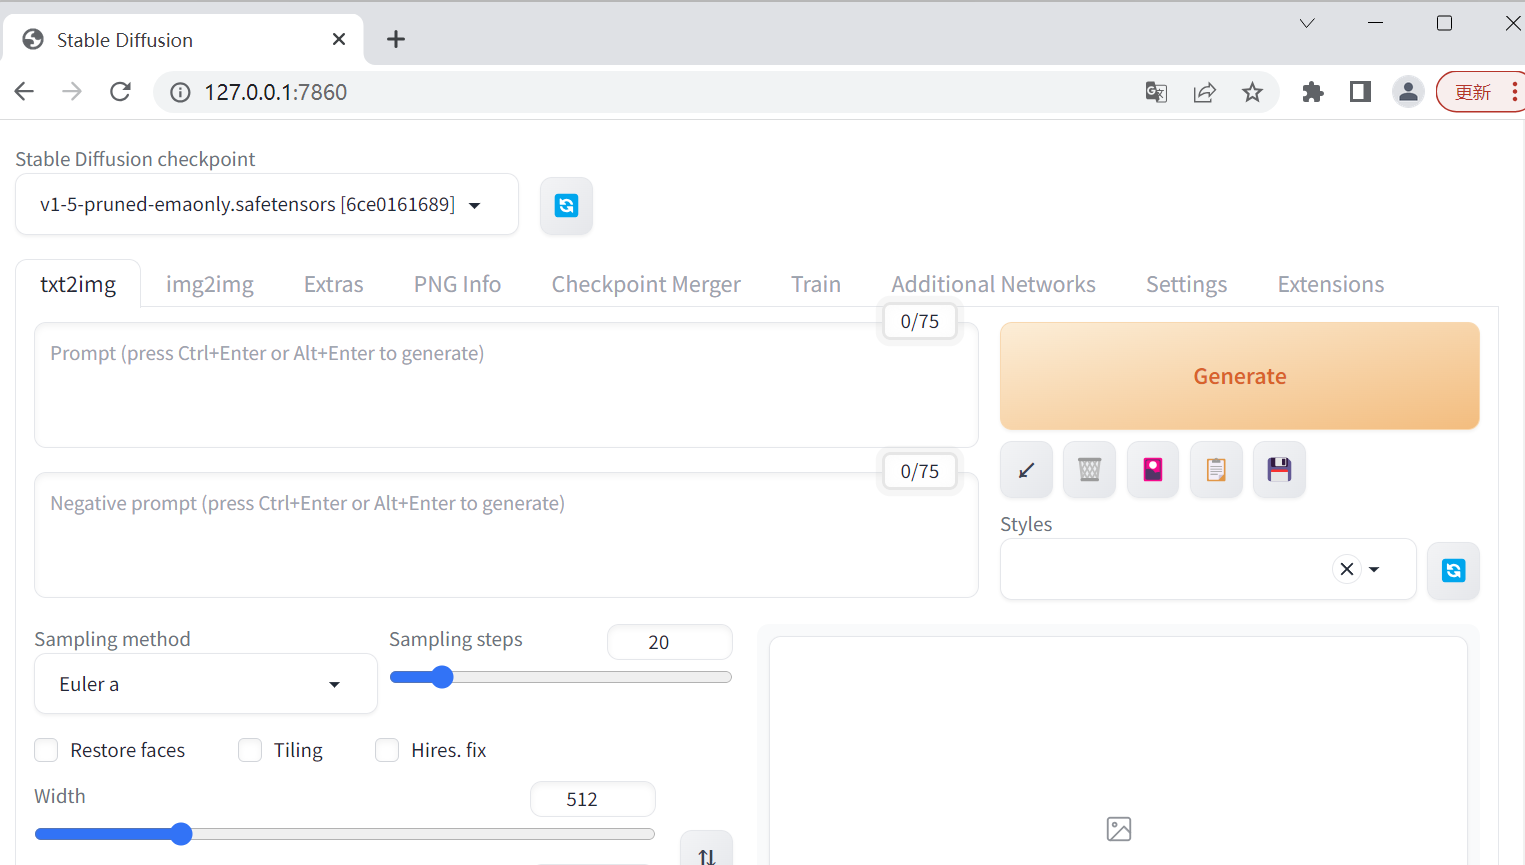Click into the Negative prompt text box
The width and height of the screenshot is (1525, 865).
coord(506,535)
